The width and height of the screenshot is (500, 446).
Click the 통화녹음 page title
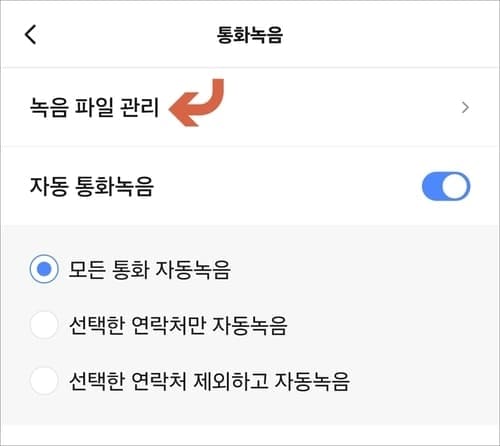pos(250,35)
